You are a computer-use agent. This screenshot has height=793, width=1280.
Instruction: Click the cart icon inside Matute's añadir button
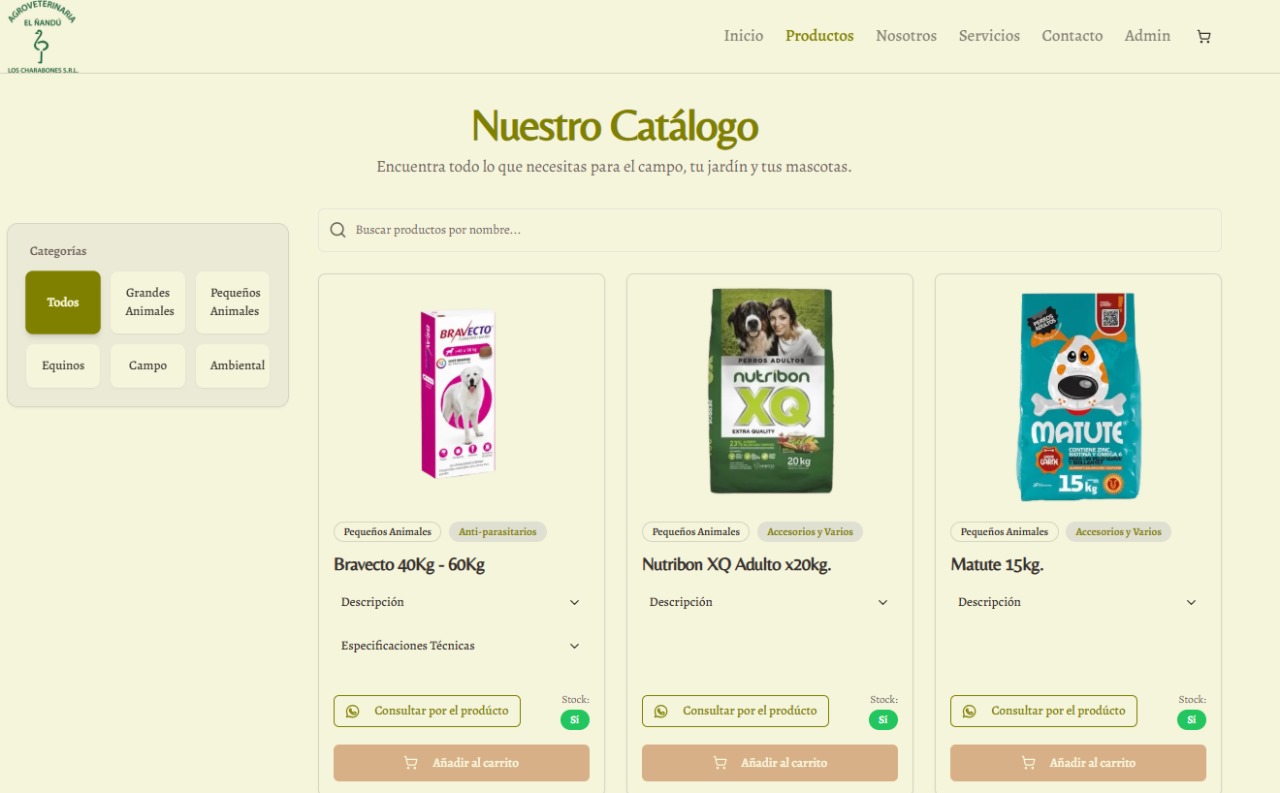[1028, 762]
